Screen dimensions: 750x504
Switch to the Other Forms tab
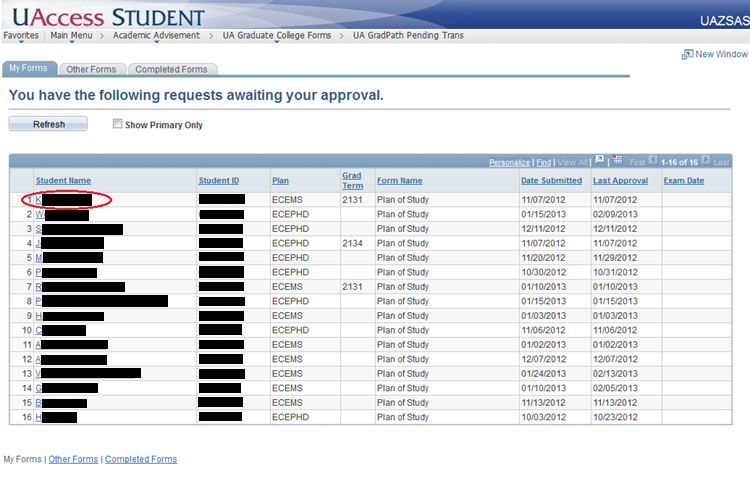coord(91,69)
